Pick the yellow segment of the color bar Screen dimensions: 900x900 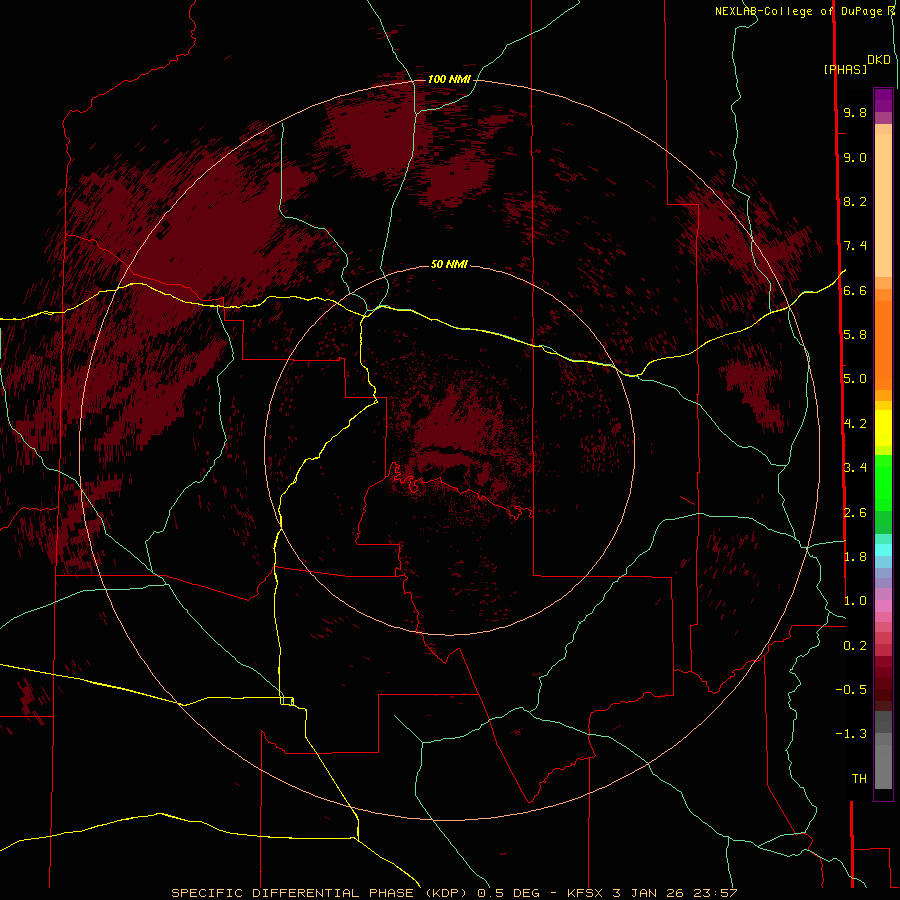click(883, 428)
